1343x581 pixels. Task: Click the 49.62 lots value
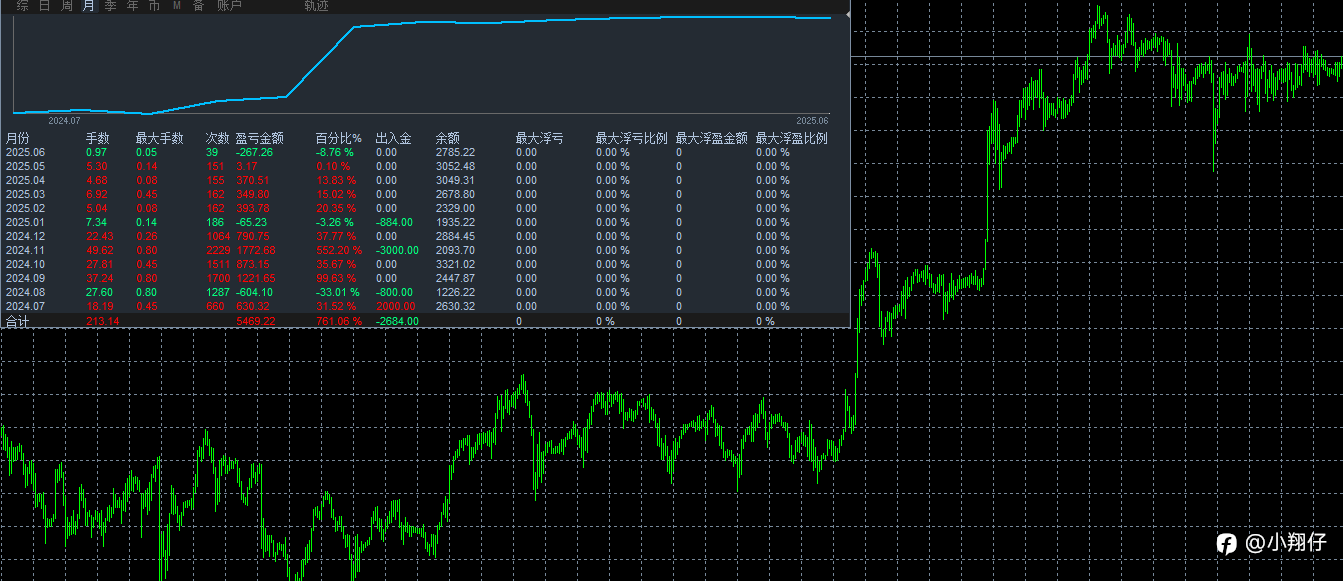click(99, 250)
